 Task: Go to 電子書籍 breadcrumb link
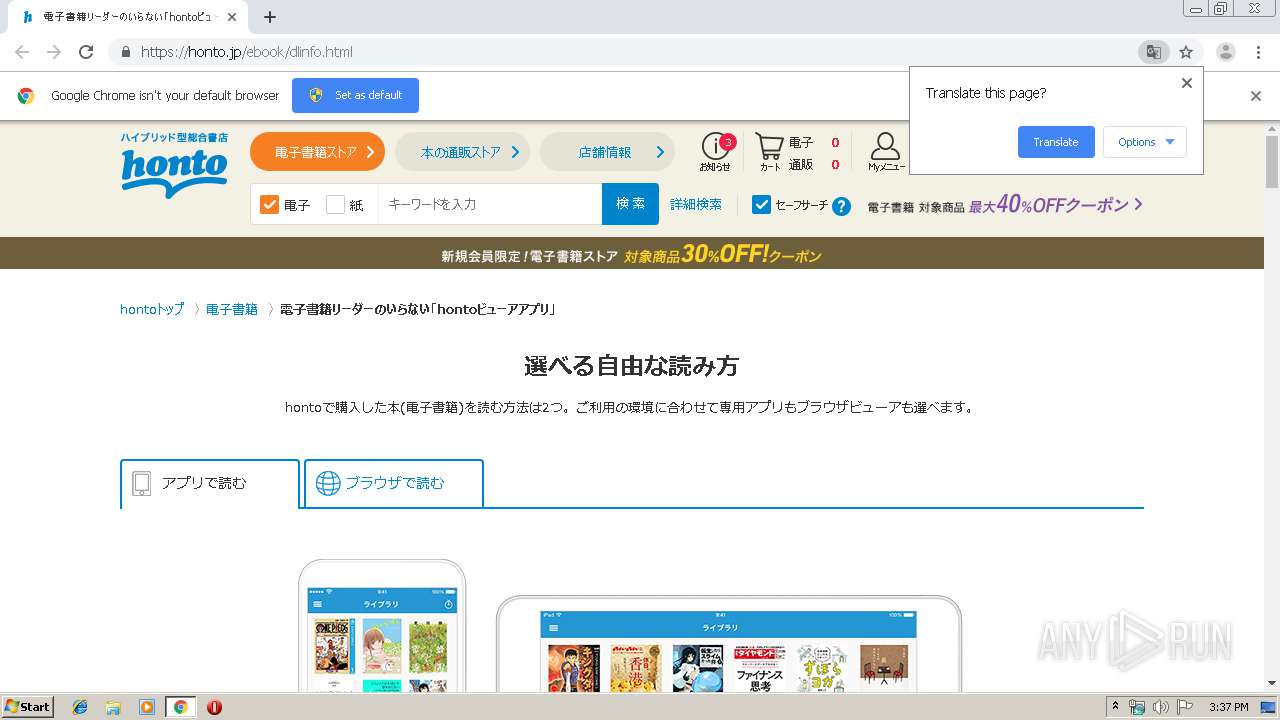[x=232, y=309]
